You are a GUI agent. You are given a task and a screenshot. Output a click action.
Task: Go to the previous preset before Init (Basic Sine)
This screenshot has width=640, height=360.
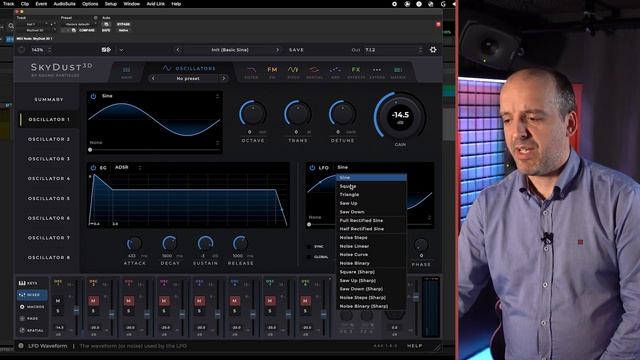[x=178, y=50]
